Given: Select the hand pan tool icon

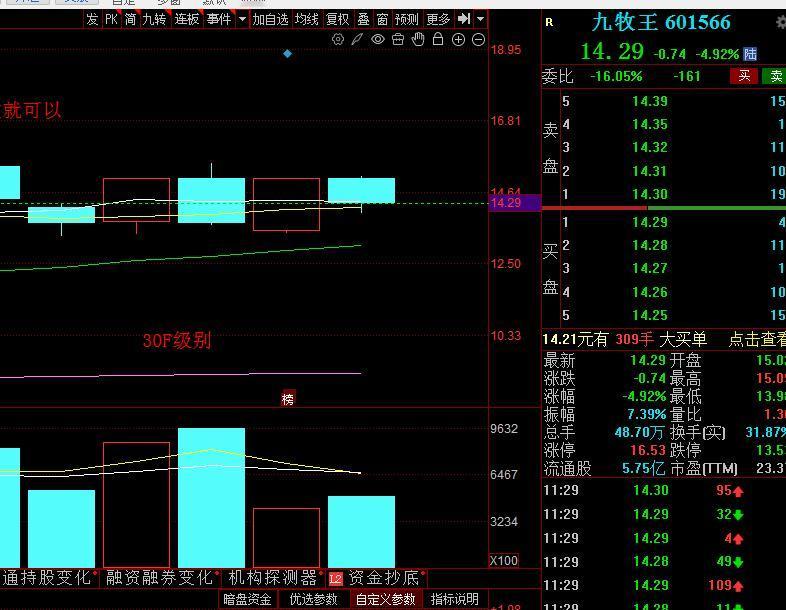Looking at the screenshot, I should click(x=418, y=40).
